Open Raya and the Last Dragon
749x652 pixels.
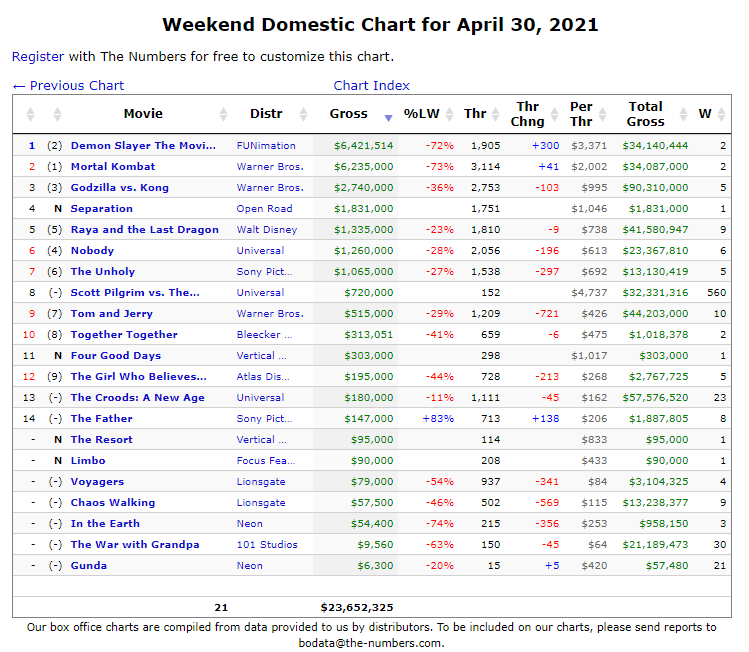pos(145,230)
